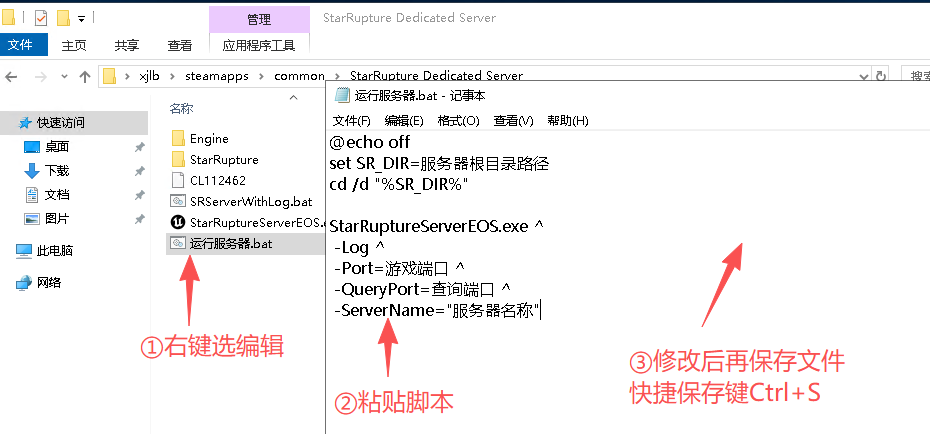Switch to the View (查看) ribbon tab
930x434 pixels.
point(180,45)
